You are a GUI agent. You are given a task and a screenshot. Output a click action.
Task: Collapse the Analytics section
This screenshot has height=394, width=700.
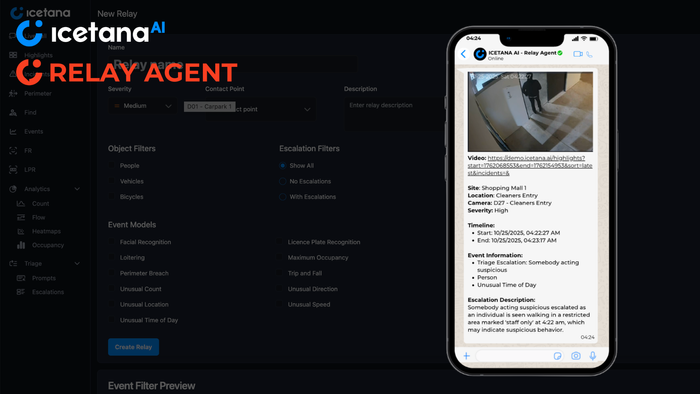click(77, 189)
